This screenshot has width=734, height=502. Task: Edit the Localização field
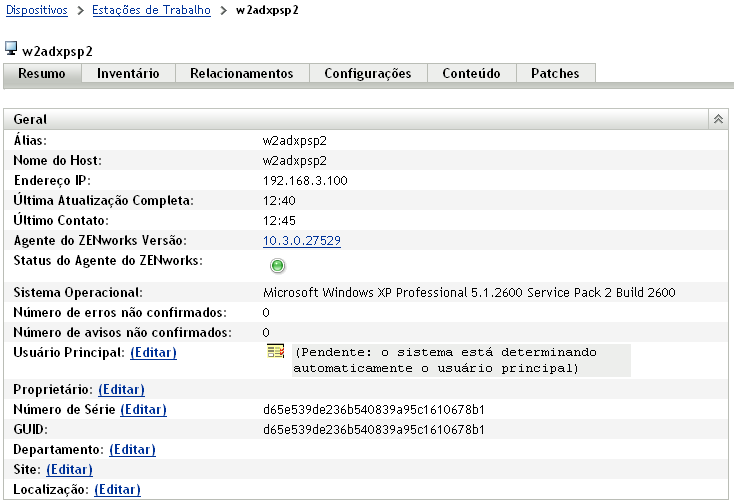click(117, 490)
